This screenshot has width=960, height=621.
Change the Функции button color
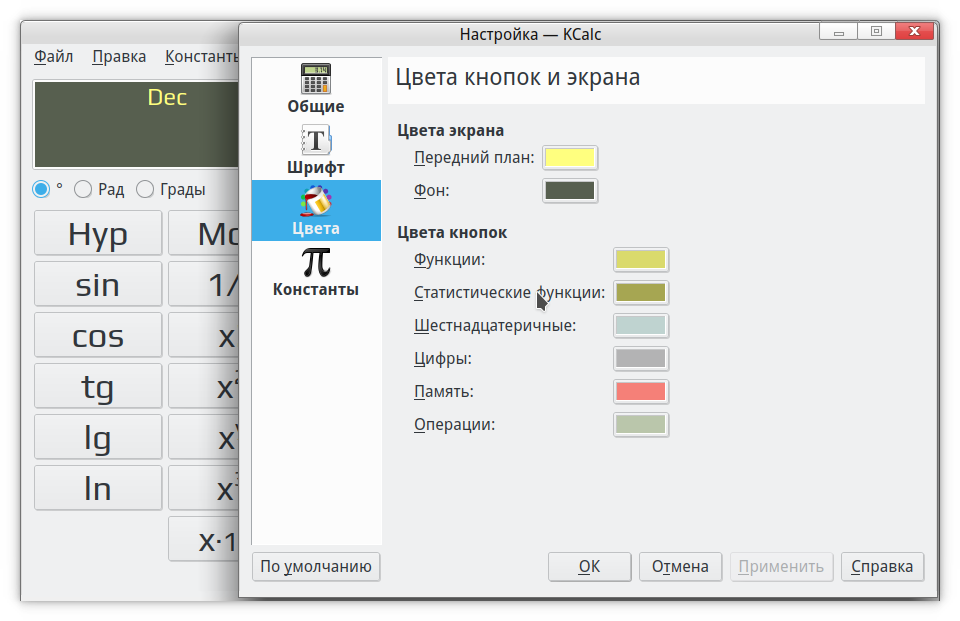click(640, 259)
